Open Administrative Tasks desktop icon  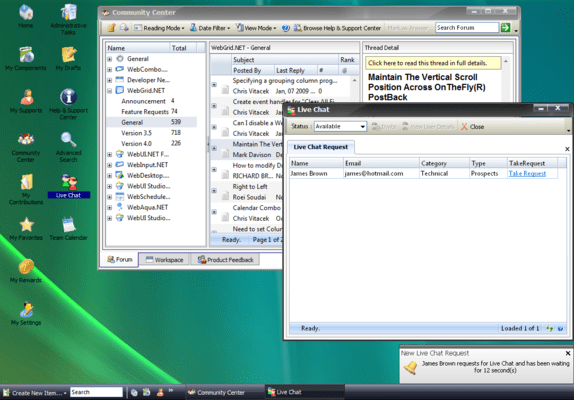click(68, 19)
